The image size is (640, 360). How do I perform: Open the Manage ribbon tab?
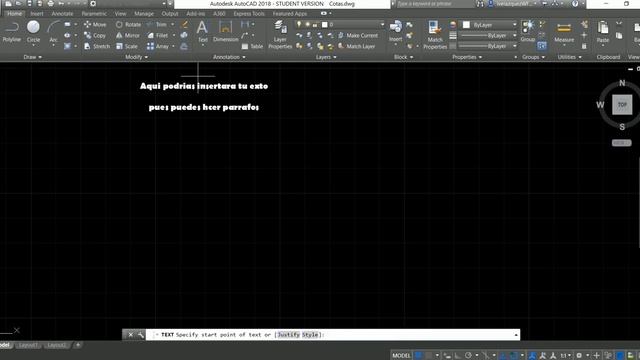[144, 13]
